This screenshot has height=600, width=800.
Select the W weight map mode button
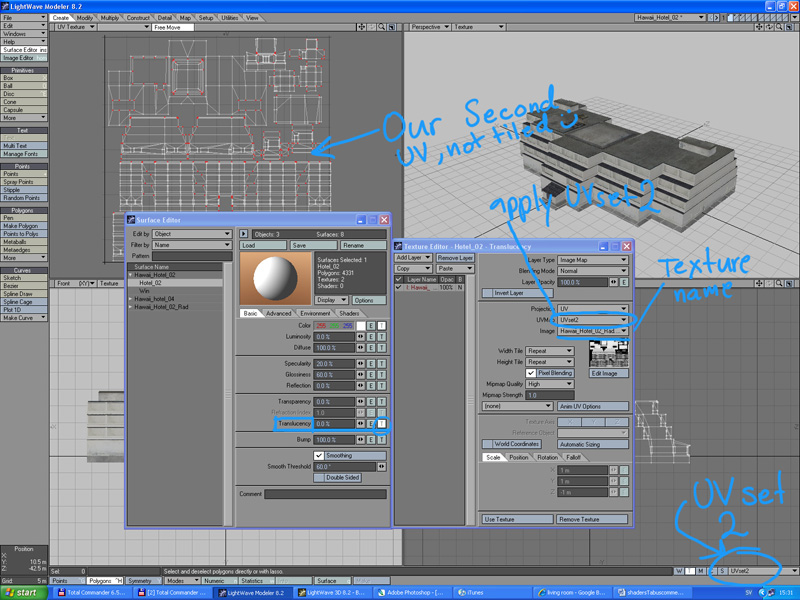tap(679, 571)
